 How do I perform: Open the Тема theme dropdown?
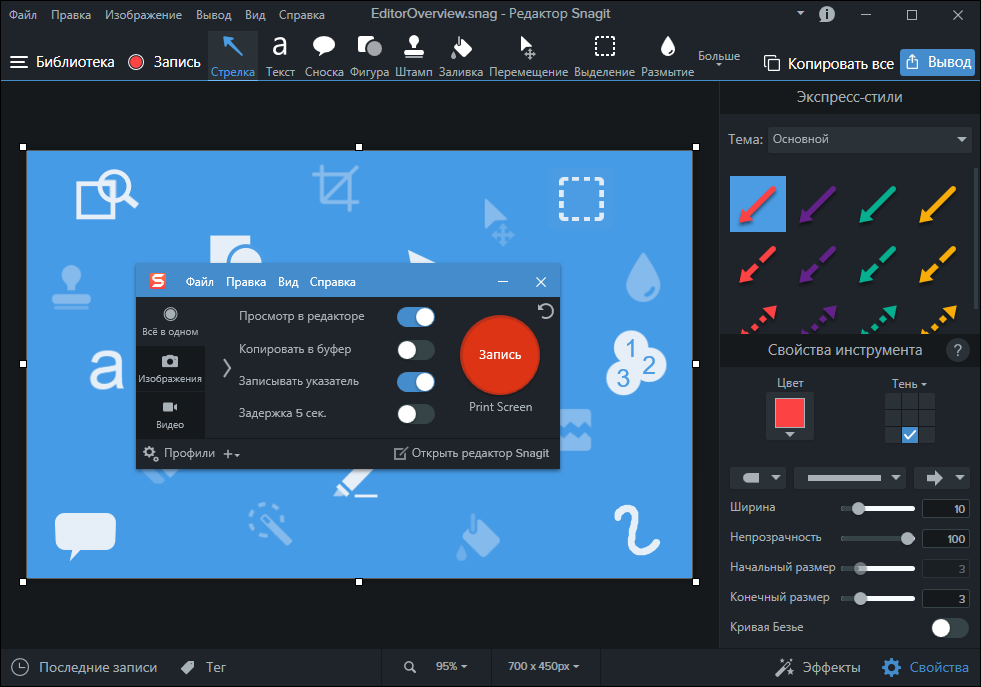[x=870, y=139]
